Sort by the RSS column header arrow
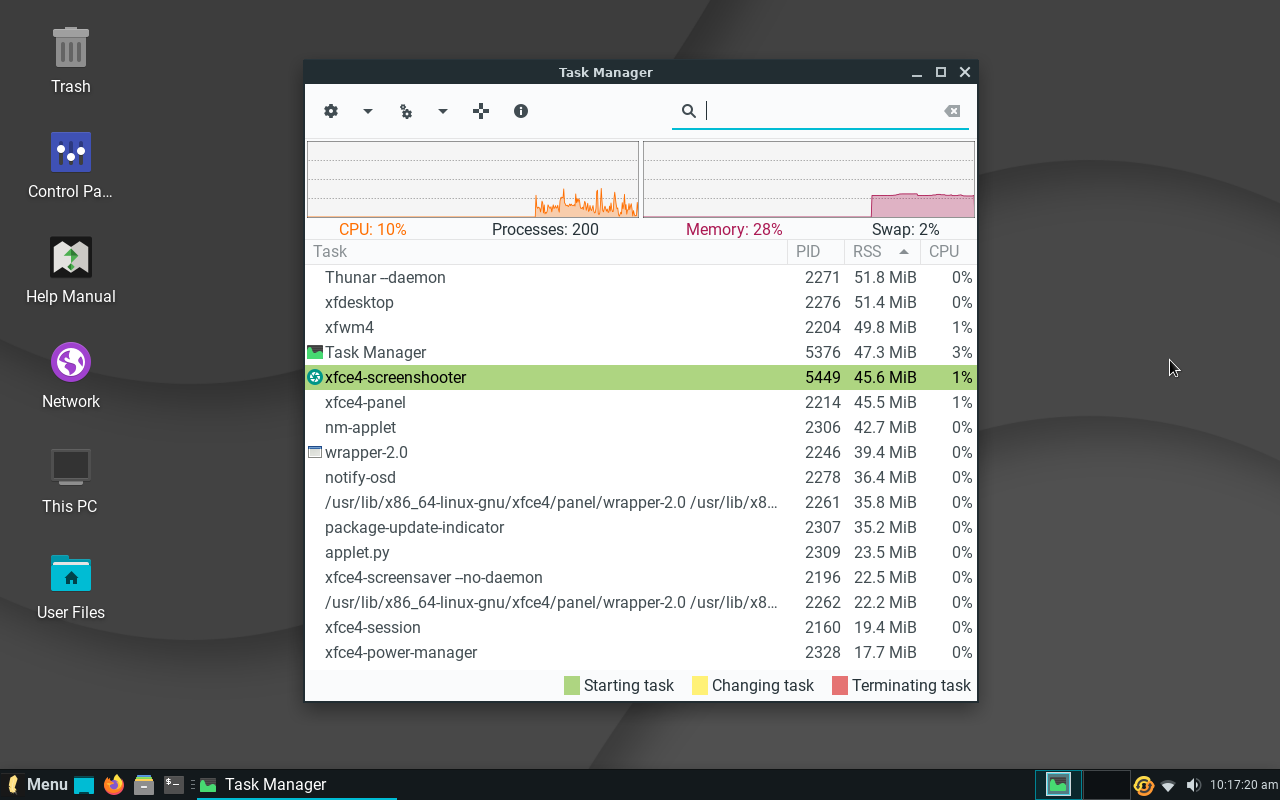This screenshot has width=1280, height=800. click(905, 251)
